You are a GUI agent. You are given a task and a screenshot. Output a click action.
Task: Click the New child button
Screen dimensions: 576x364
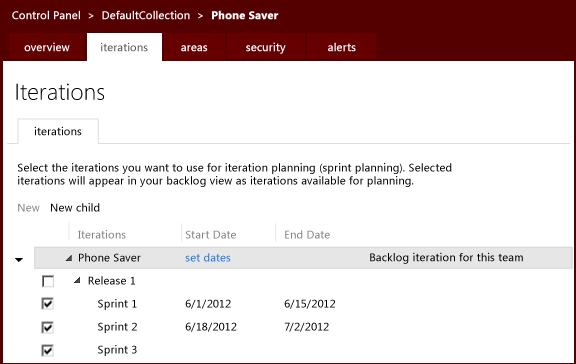(x=75, y=208)
